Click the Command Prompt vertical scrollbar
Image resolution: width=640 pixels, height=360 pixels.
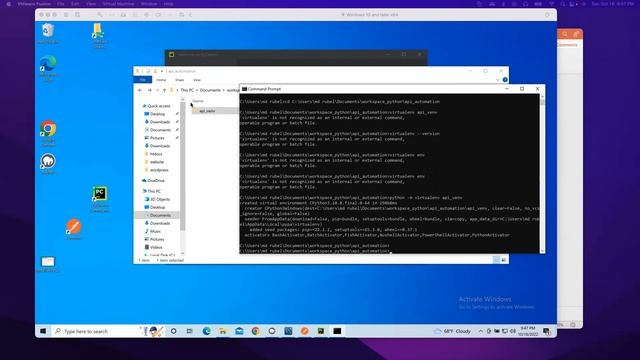click(542, 173)
